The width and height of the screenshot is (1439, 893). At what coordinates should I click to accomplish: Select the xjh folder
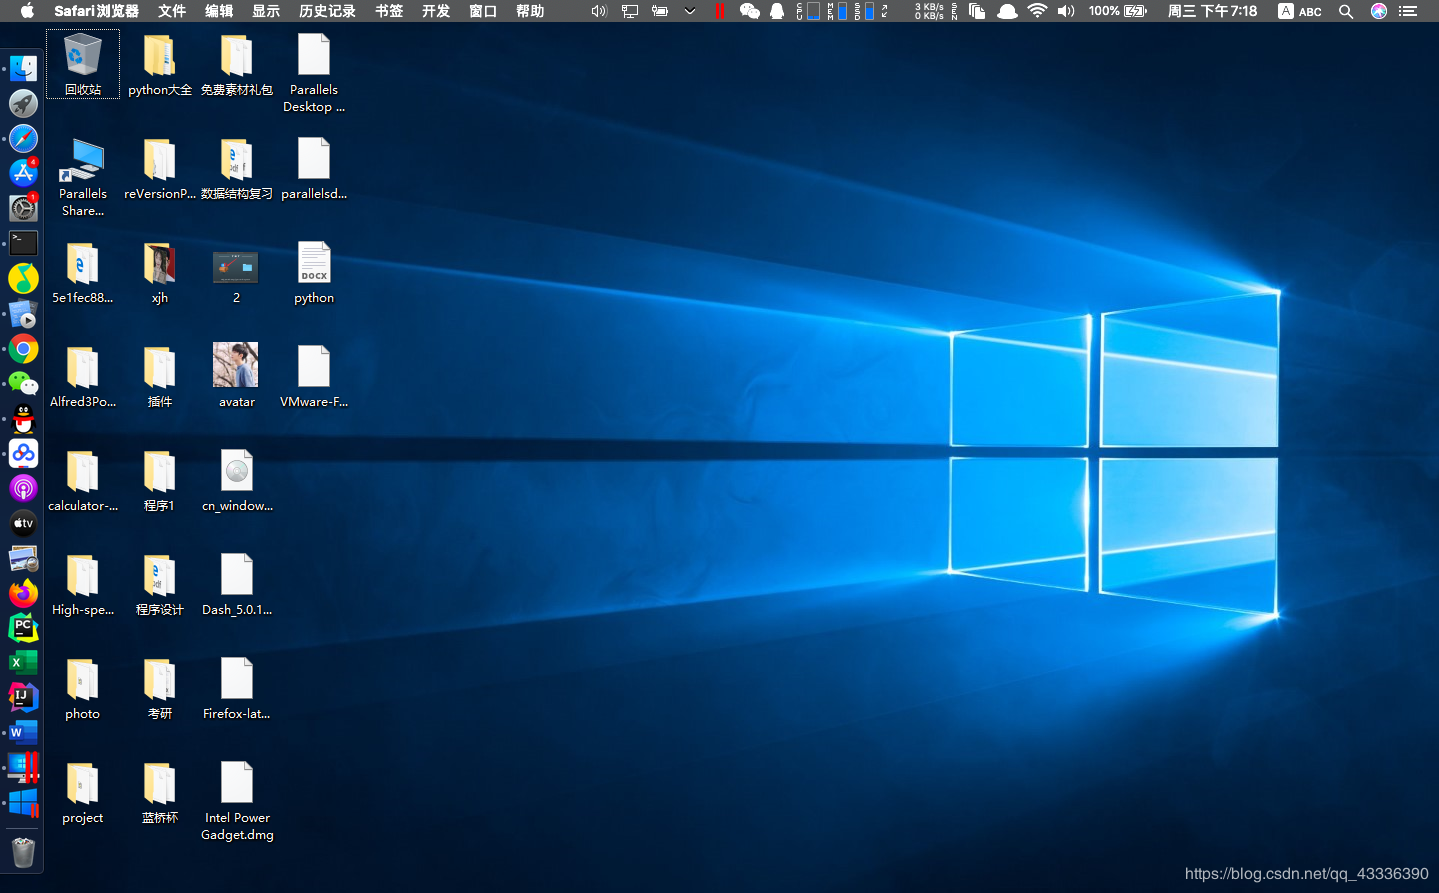(160, 272)
